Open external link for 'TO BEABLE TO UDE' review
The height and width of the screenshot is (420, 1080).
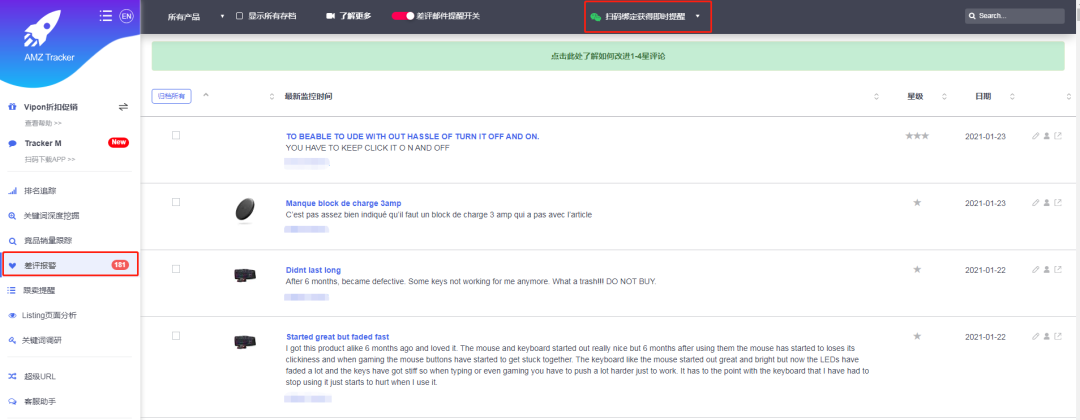coord(1058,136)
